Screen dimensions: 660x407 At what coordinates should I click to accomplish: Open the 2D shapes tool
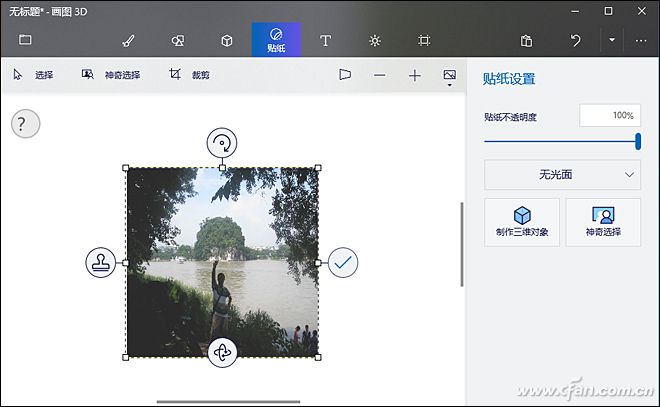[178, 40]
